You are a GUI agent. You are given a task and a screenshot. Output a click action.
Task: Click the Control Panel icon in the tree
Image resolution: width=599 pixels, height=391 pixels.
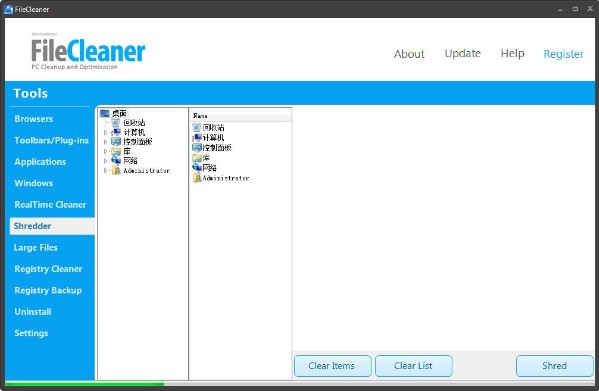click(116, 142)
